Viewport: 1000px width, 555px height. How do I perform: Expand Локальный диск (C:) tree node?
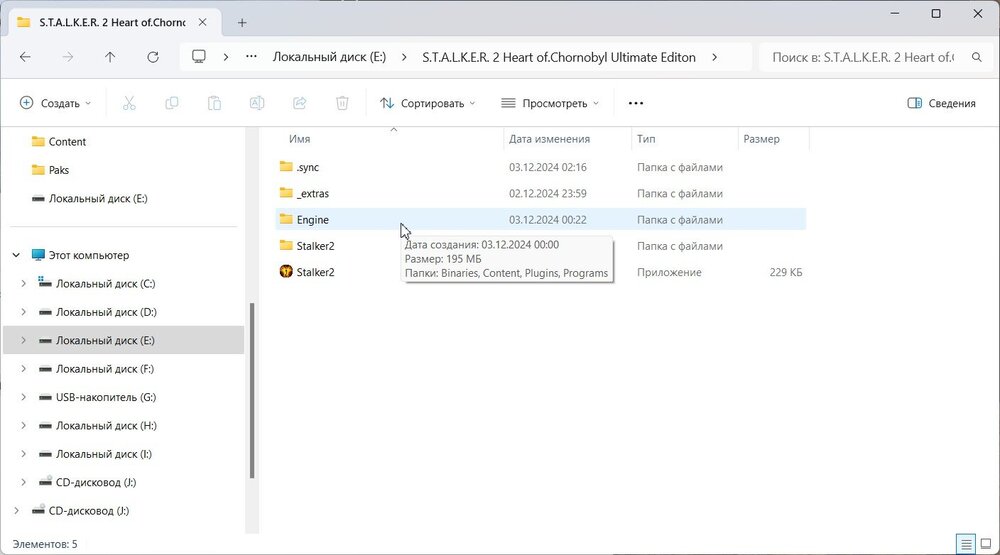[x=24, y=284]
